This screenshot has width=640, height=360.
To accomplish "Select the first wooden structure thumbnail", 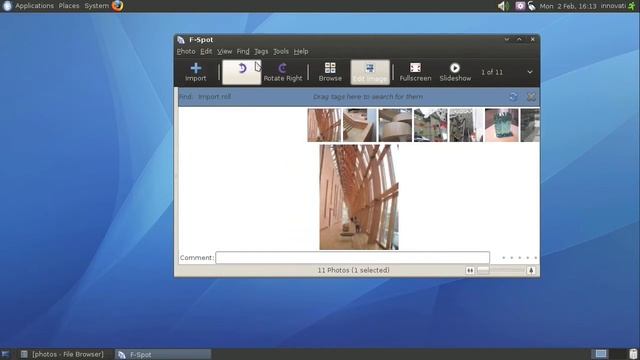I will (324, 125).
